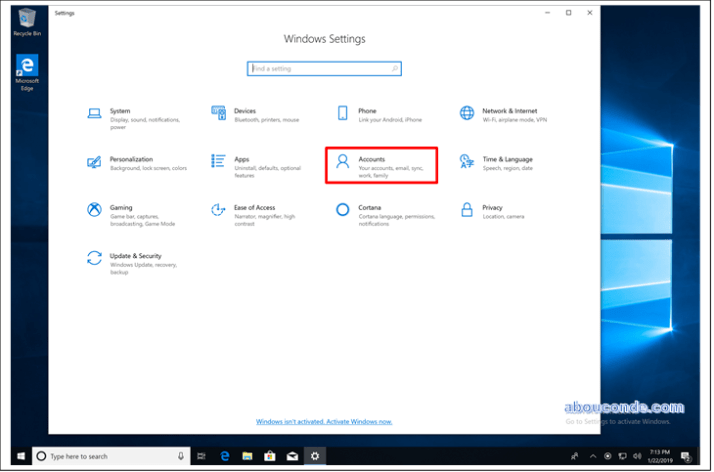Click the Find a setting search box

[x=324, y=69]
